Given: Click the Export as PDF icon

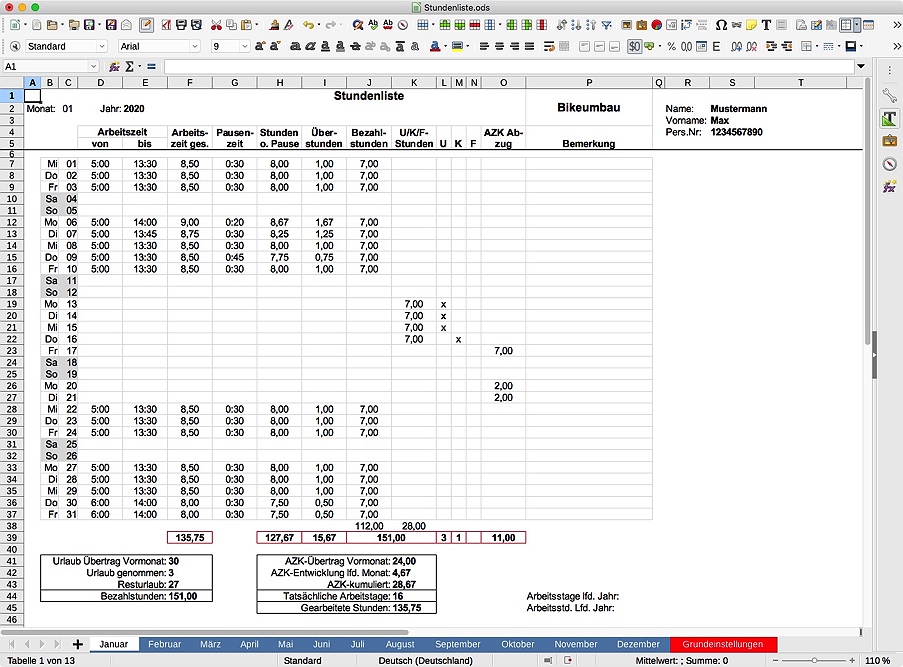Looking at the screenshot, I should point(166,25).
